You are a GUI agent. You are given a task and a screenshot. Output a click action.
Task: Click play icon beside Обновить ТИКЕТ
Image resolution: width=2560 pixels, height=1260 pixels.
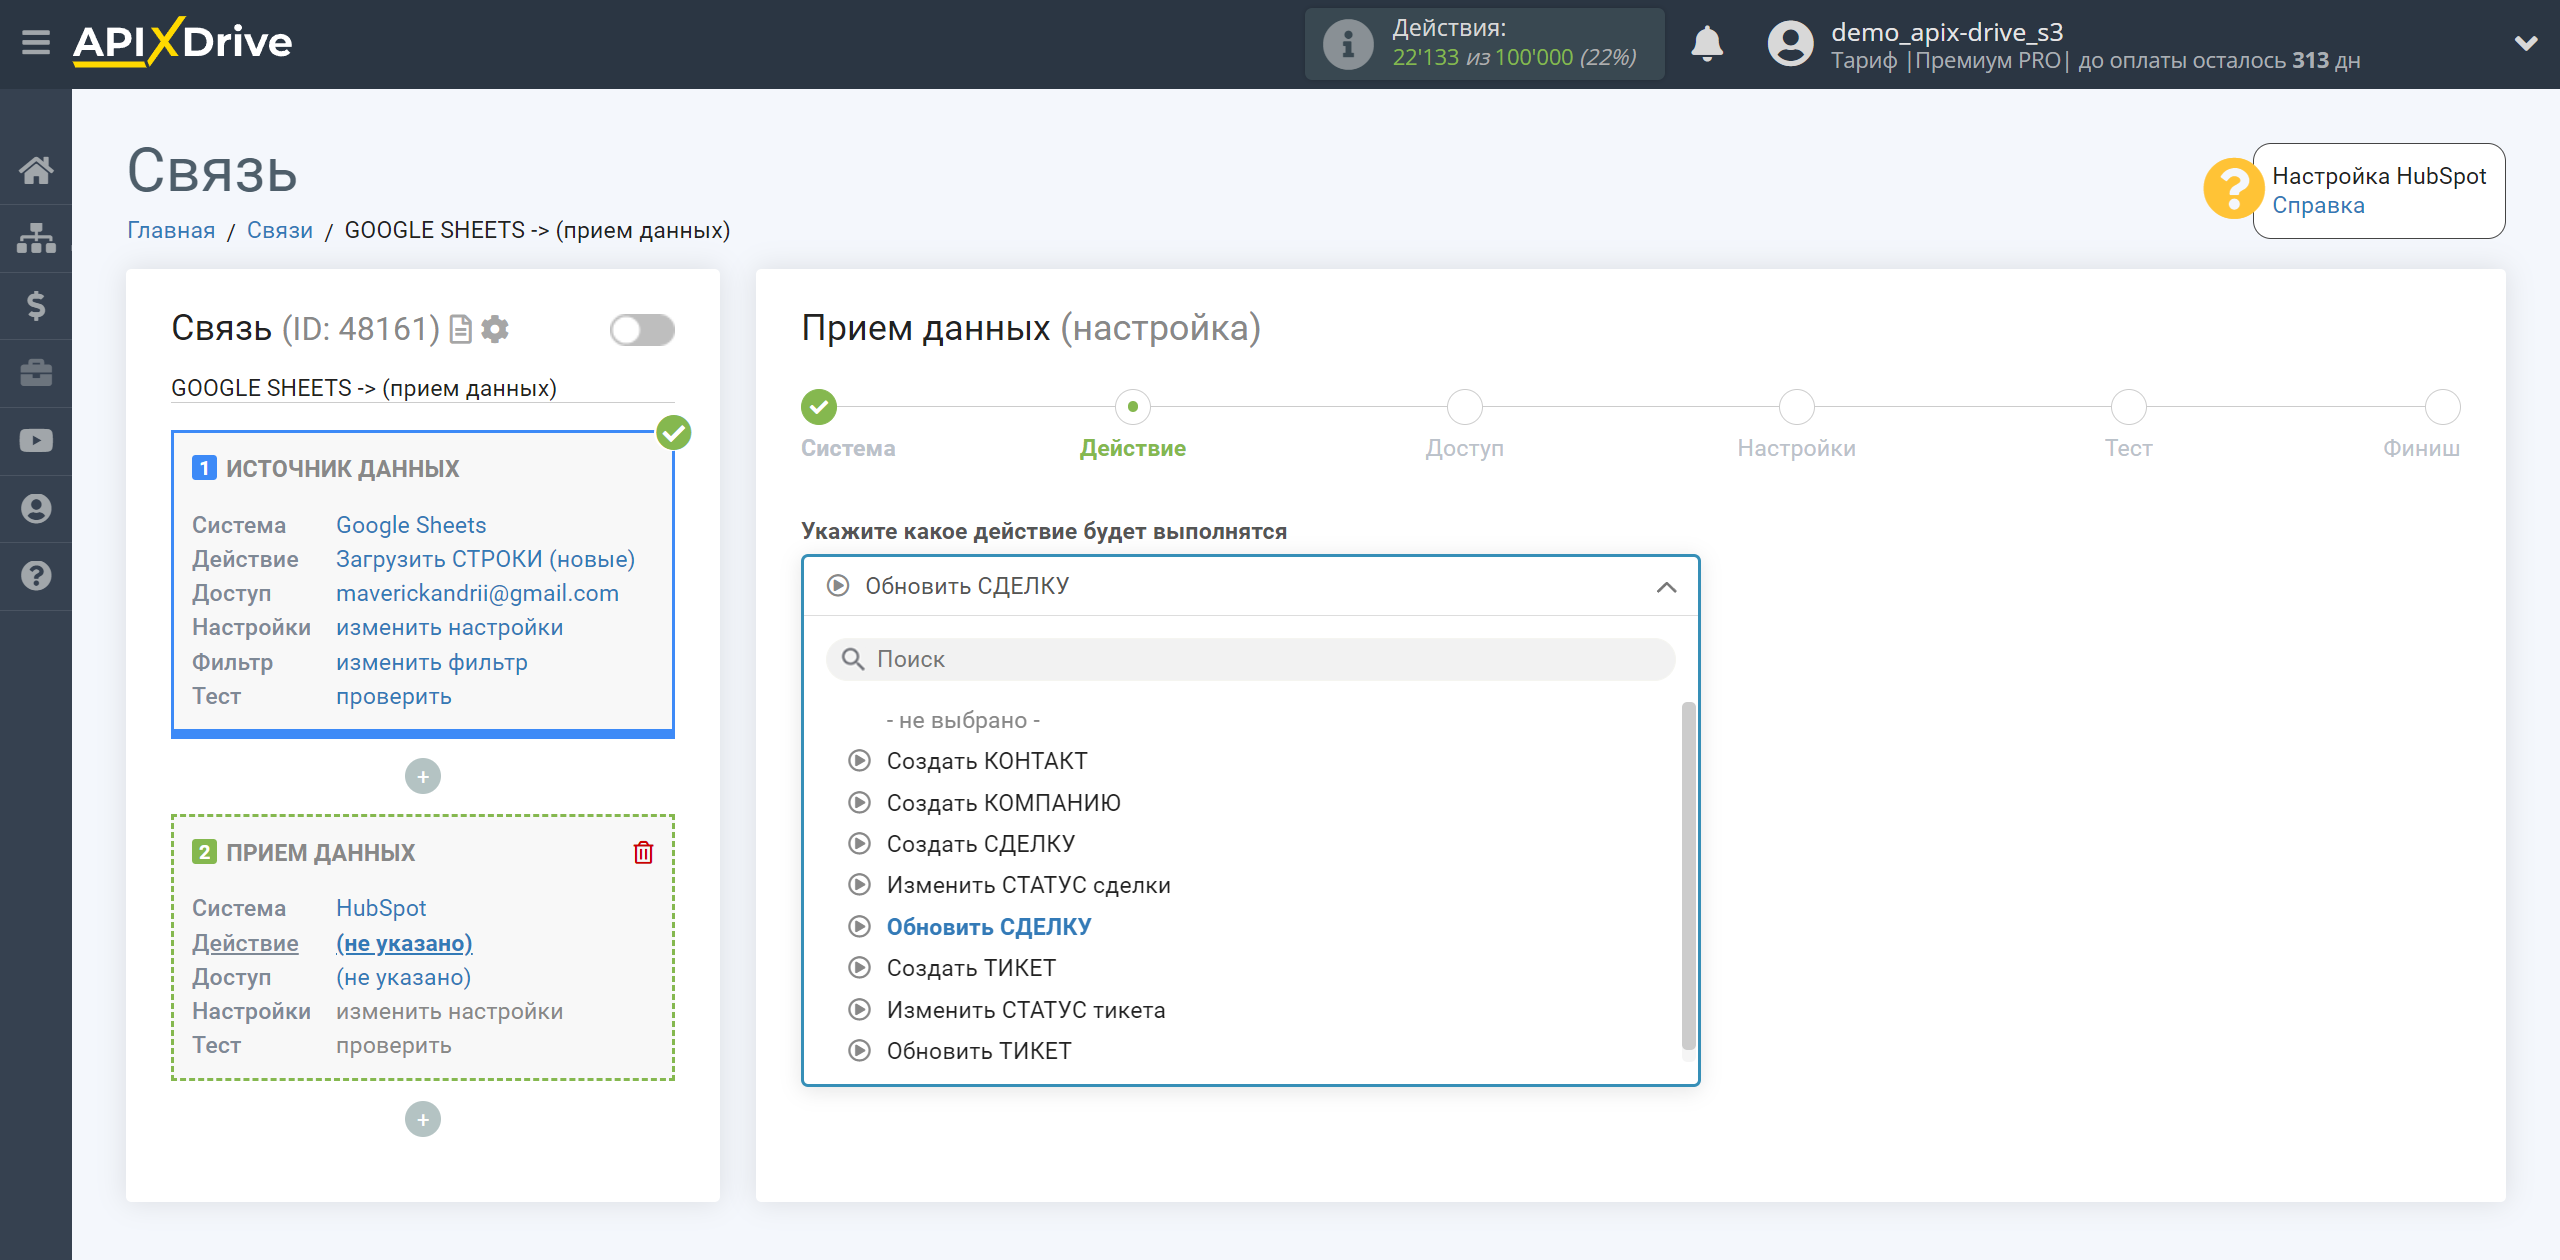click(x=859, y=1051)
